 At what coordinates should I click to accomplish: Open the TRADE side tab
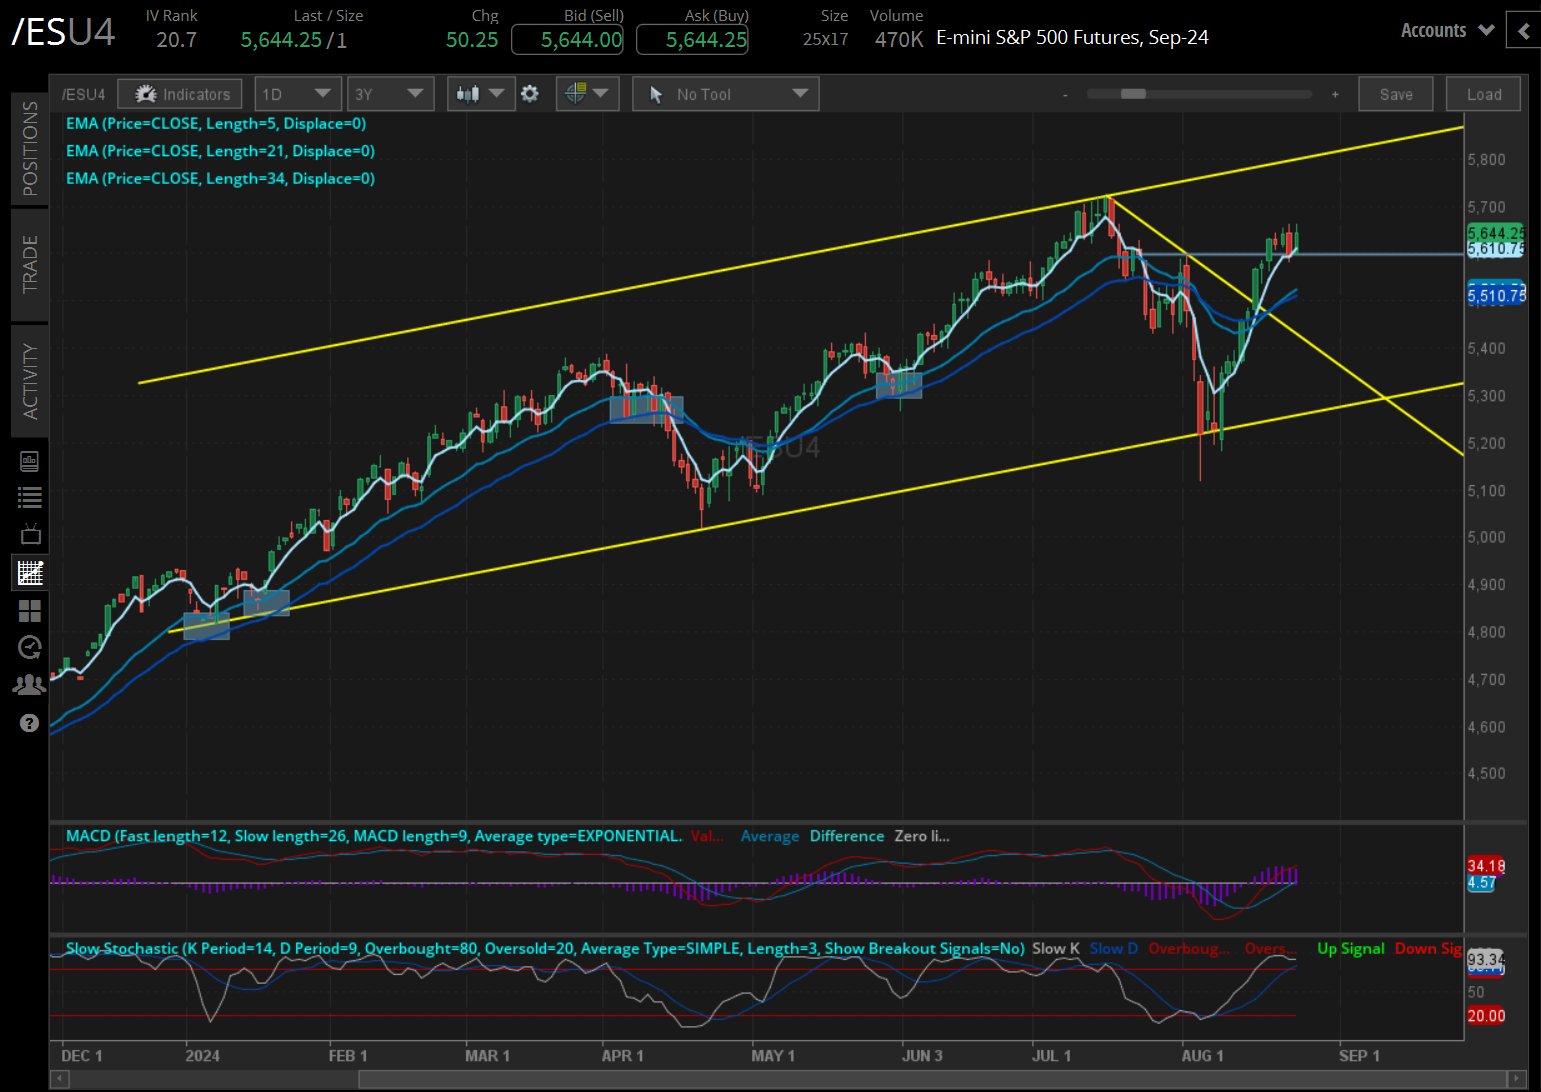click(x=30, y=264)
